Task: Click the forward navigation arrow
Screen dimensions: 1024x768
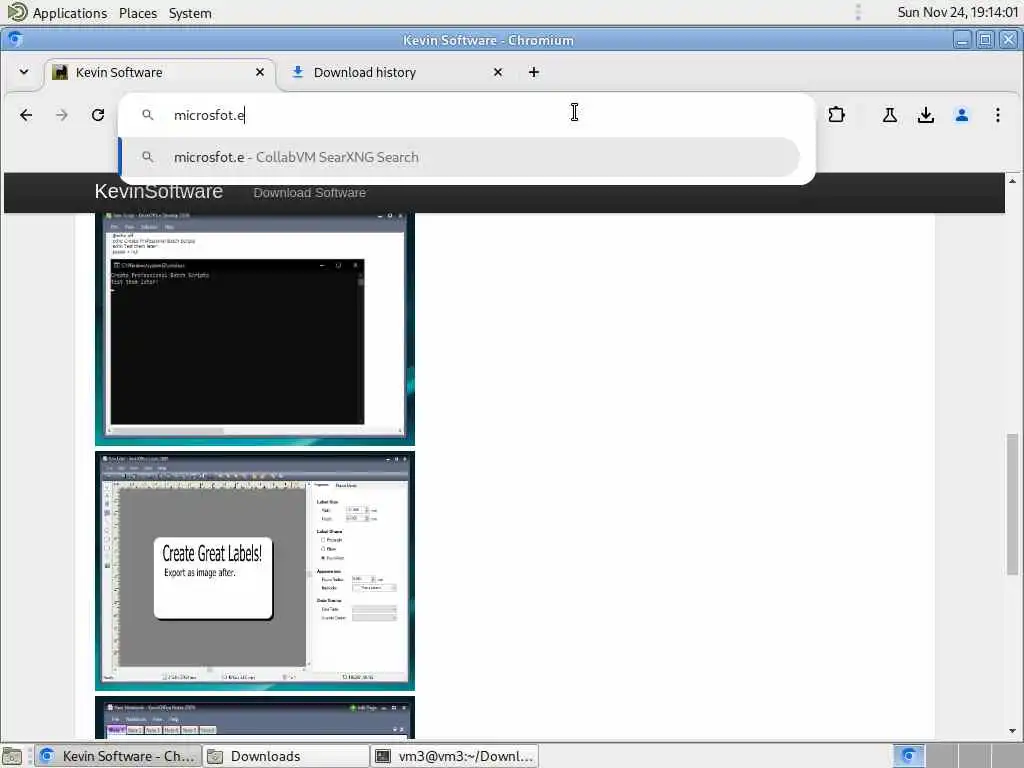Action: (x=61, y=115)
